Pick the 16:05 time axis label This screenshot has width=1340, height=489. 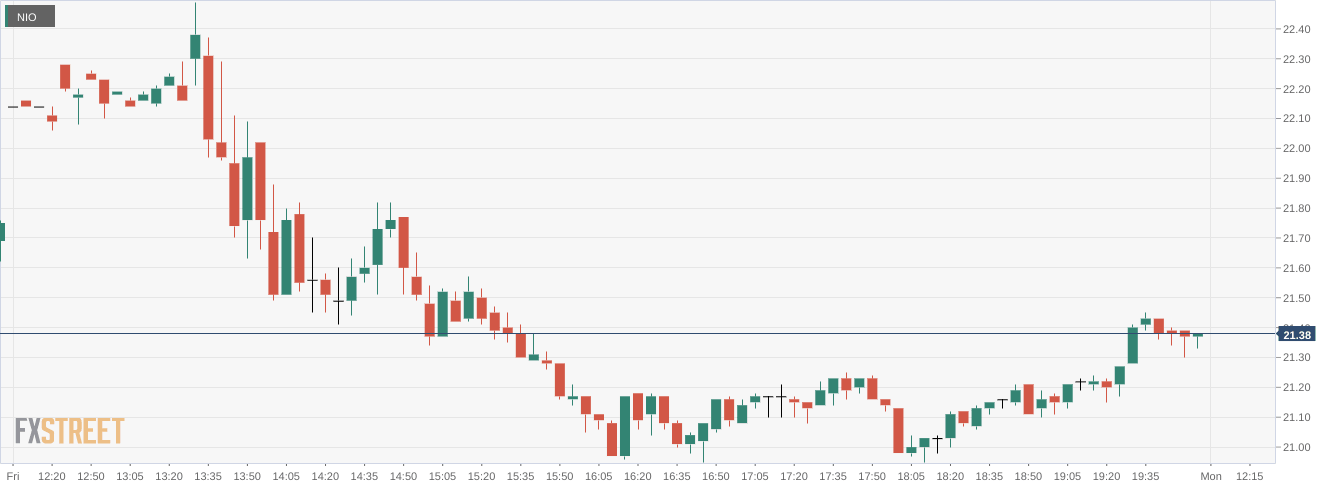pyautogui.click(x=599, y=476)
